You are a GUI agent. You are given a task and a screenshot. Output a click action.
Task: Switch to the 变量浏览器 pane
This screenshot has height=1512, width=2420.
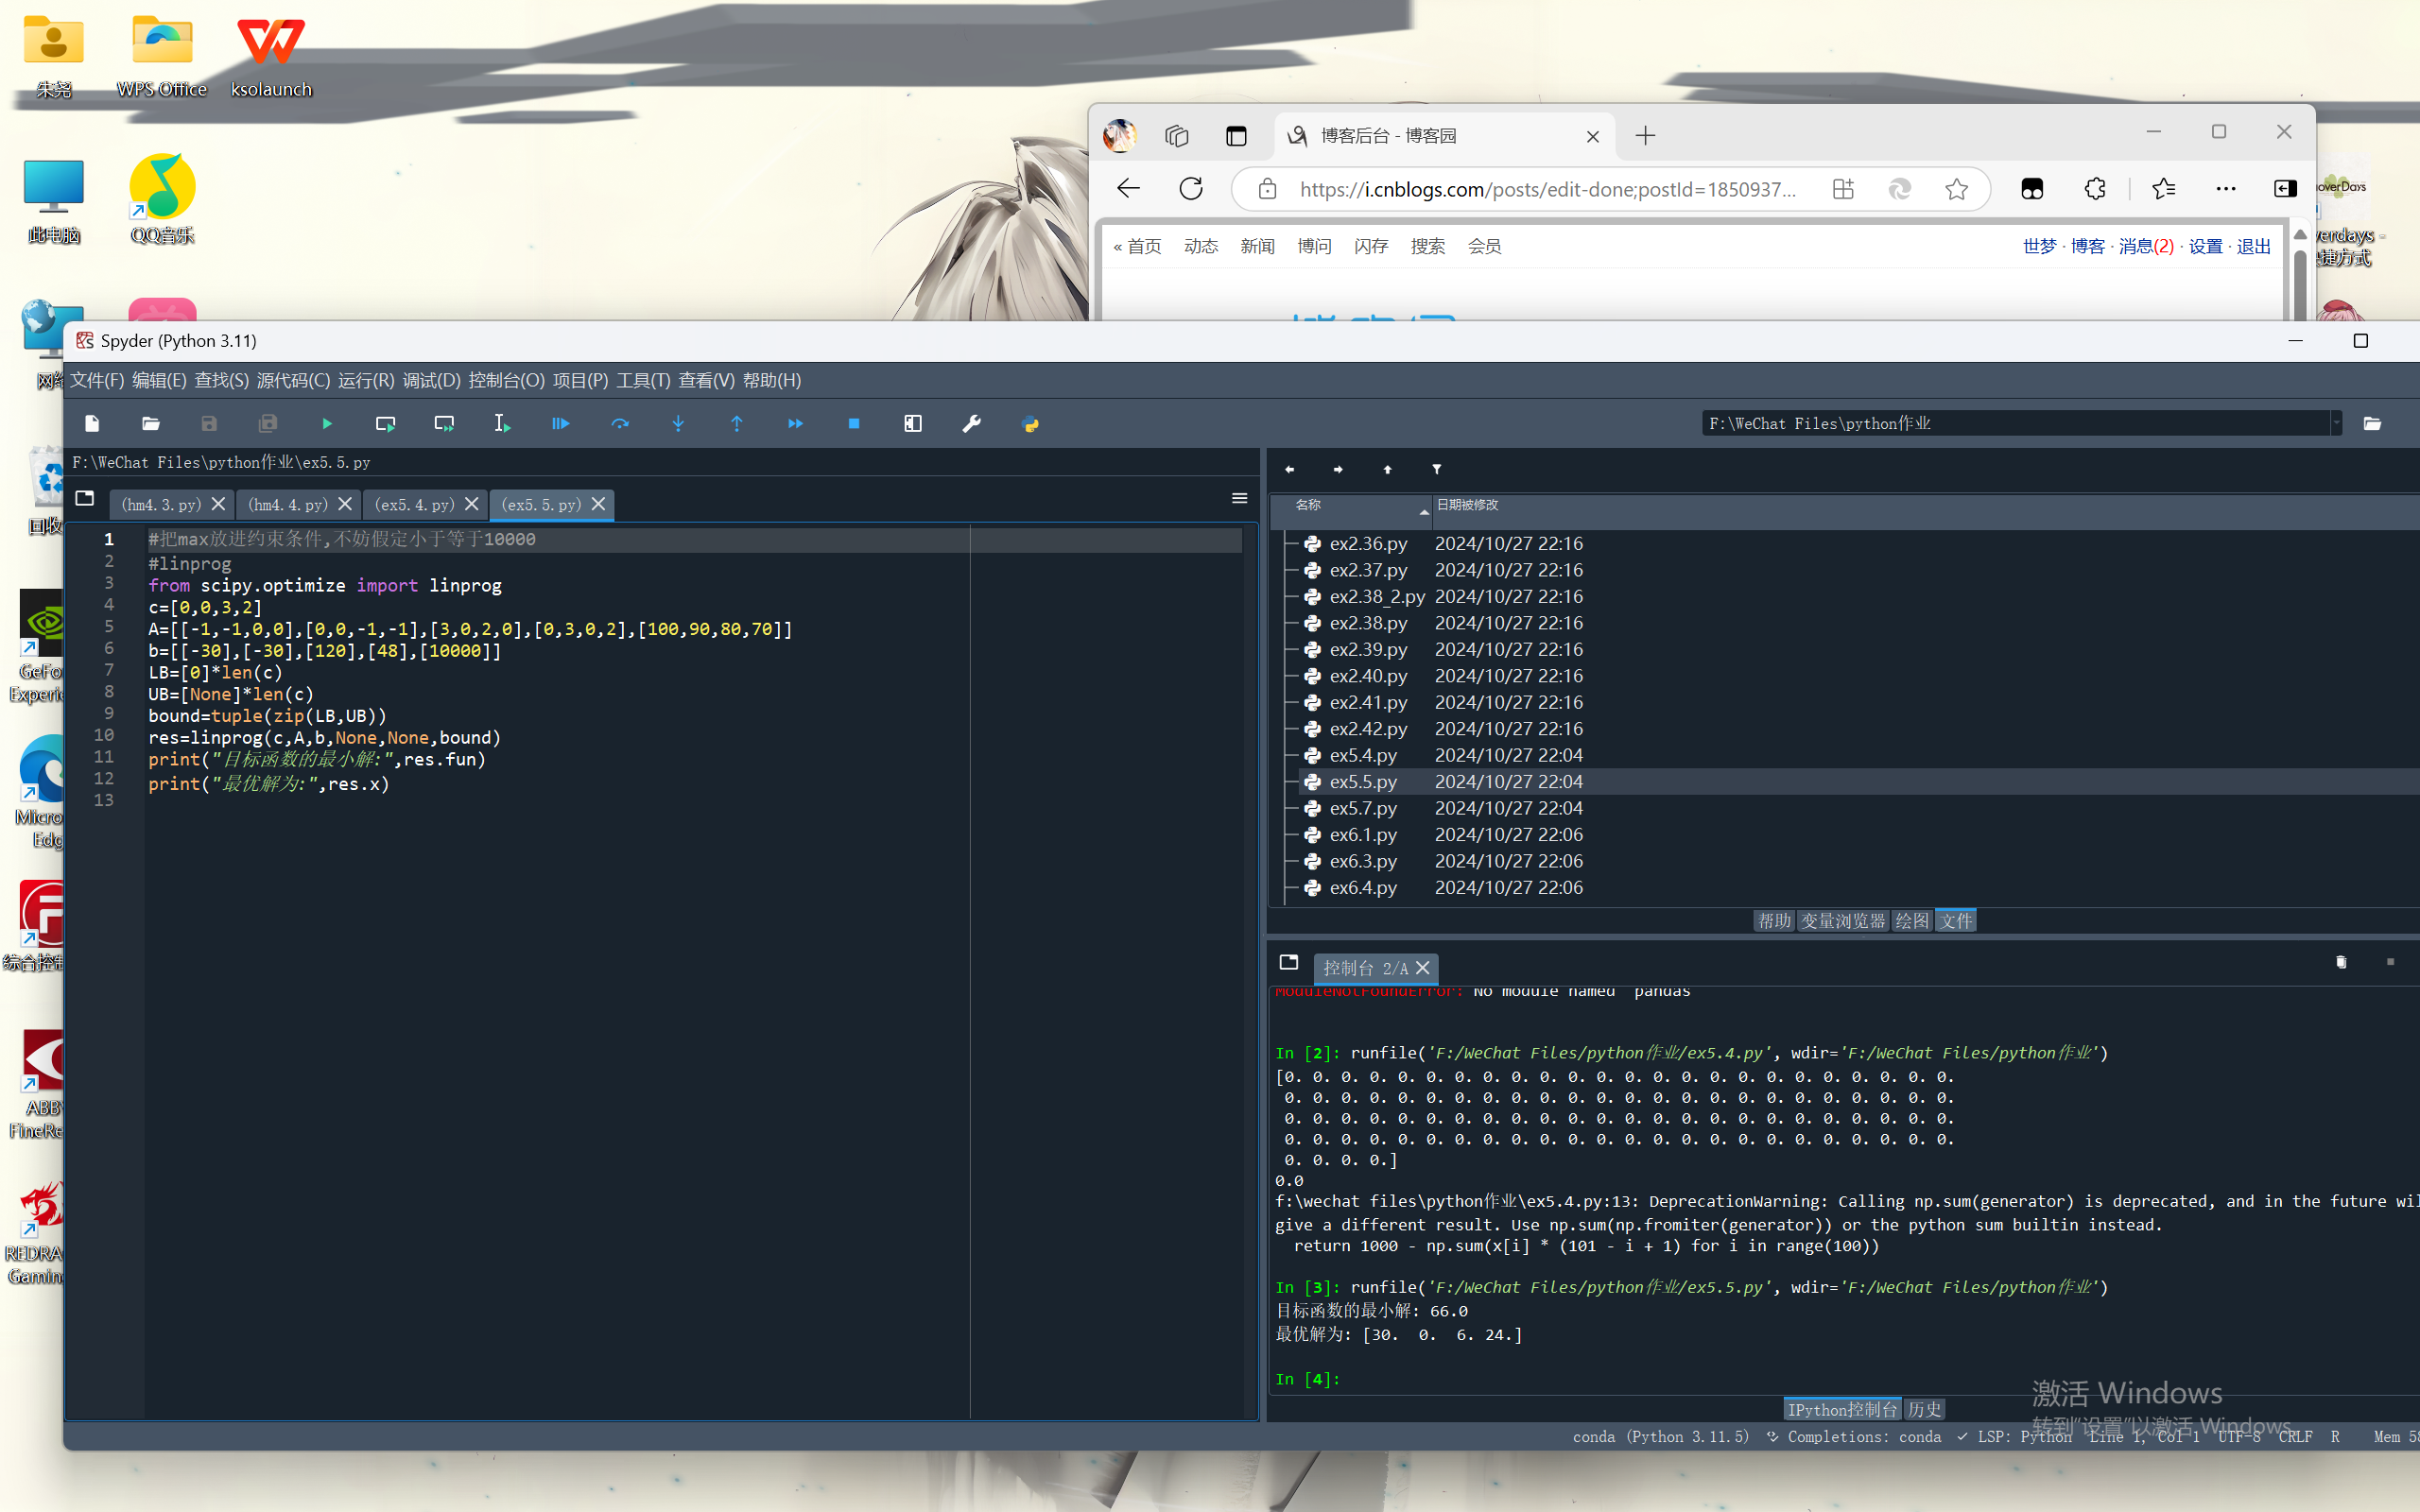tap(1842, 921)
